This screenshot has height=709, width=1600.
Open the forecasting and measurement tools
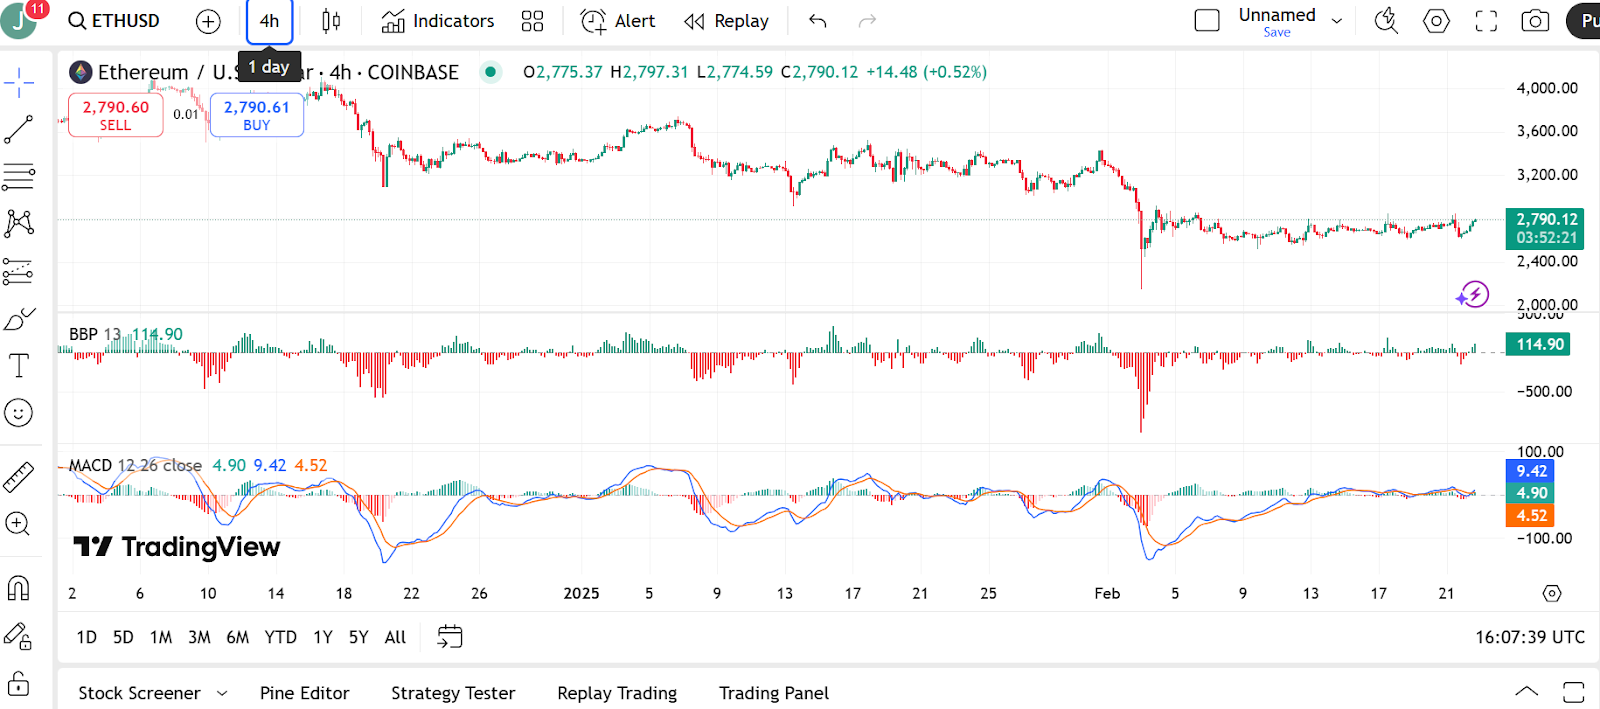click(x=19, y=271)
